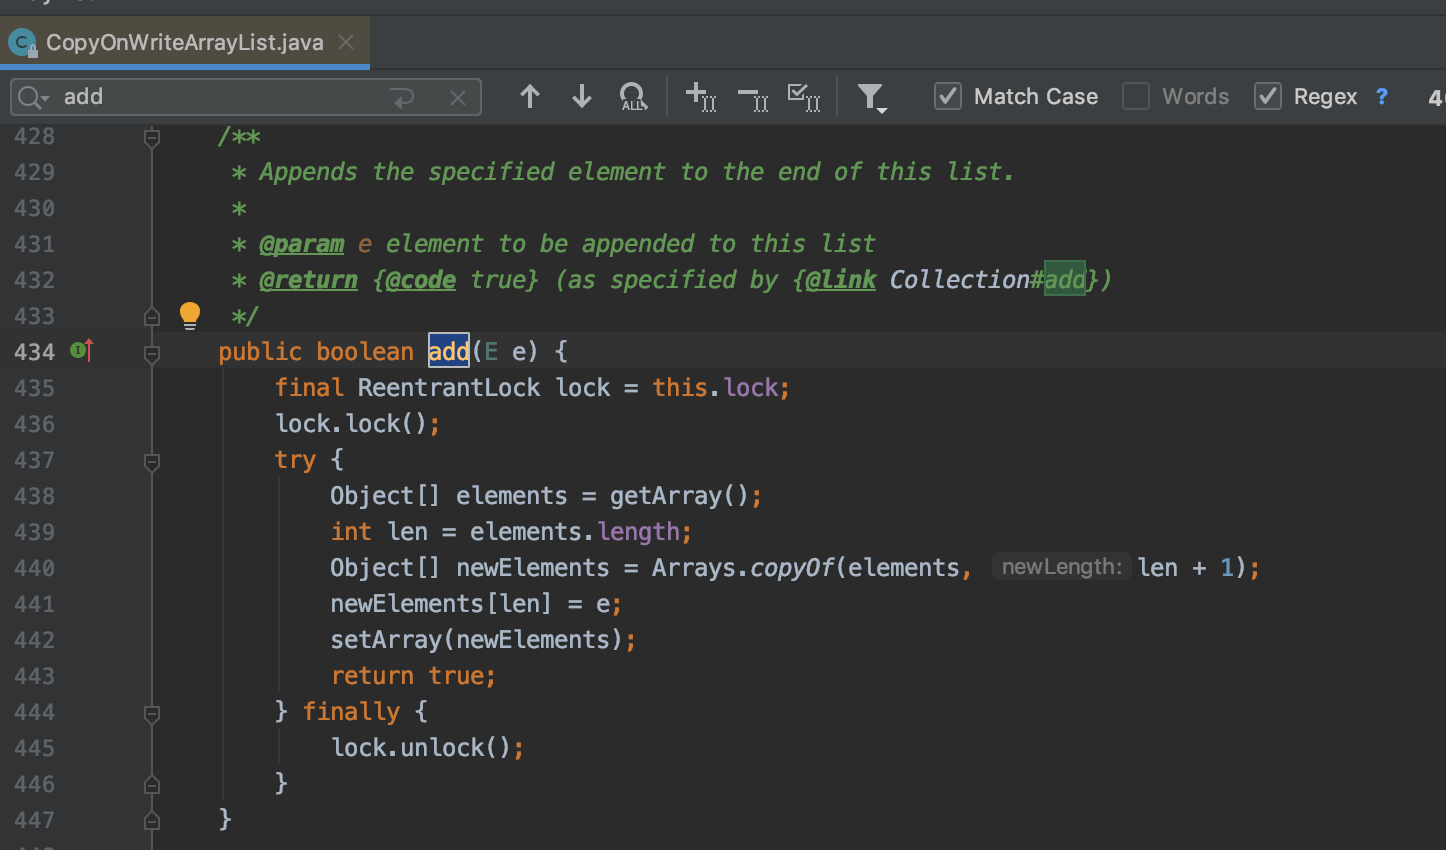Fold the try block at line 437
The width and height of the screenshot is (1446, 850).
(x=152, y=461)
